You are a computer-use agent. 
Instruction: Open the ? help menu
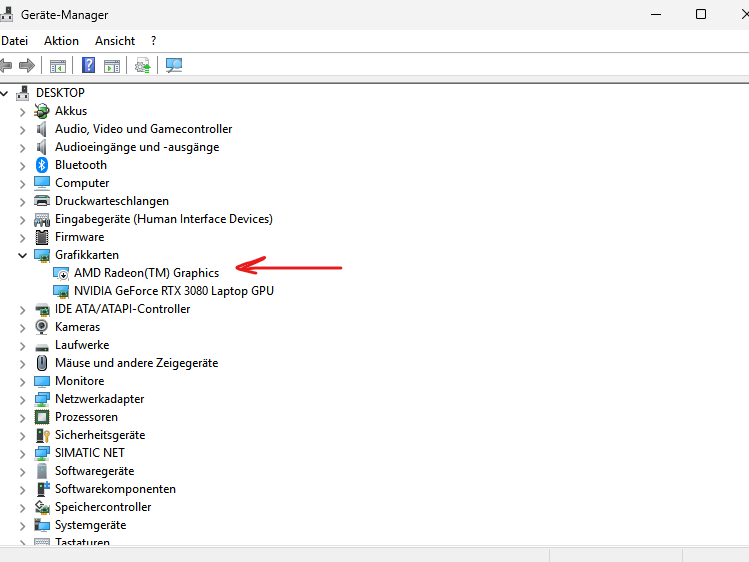153,41
